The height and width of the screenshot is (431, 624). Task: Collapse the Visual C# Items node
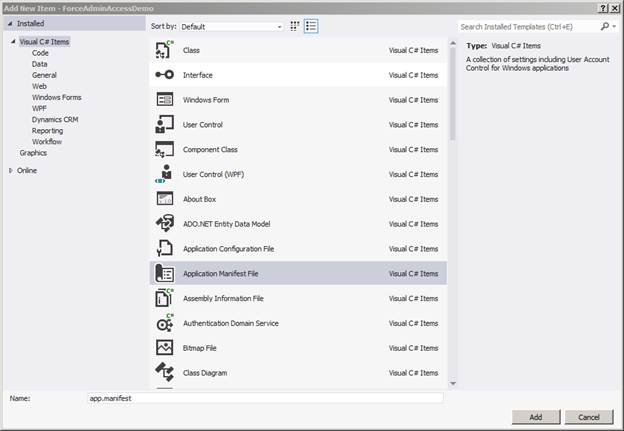click(x=12, y=42)
